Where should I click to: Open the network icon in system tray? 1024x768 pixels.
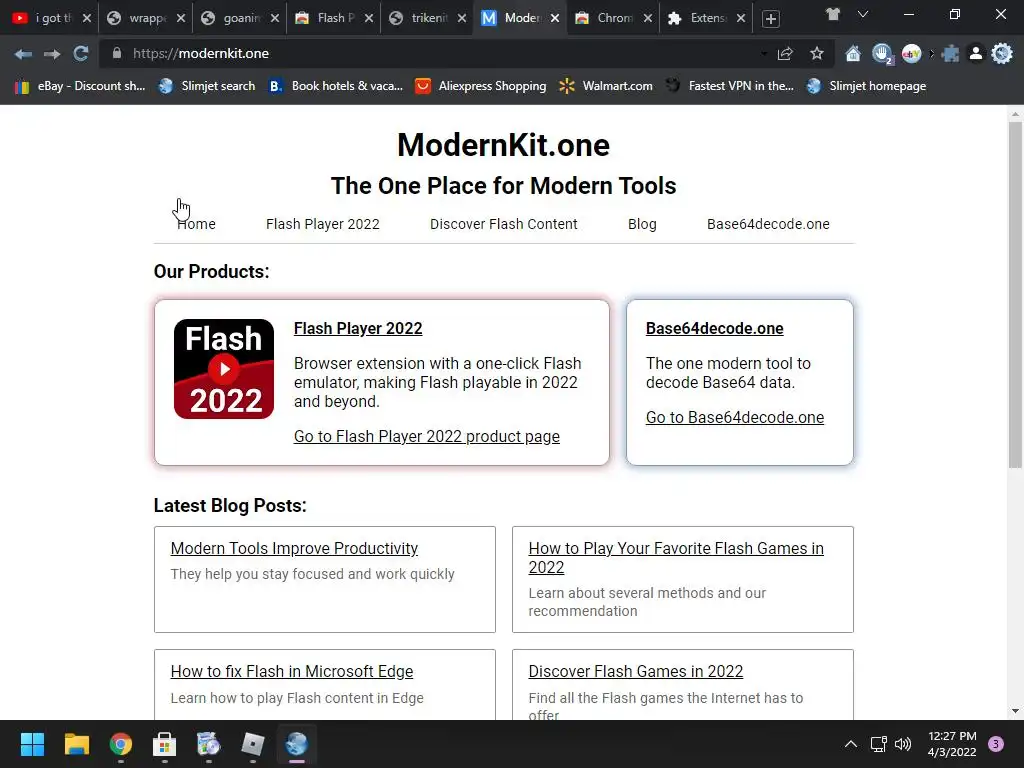878,744
